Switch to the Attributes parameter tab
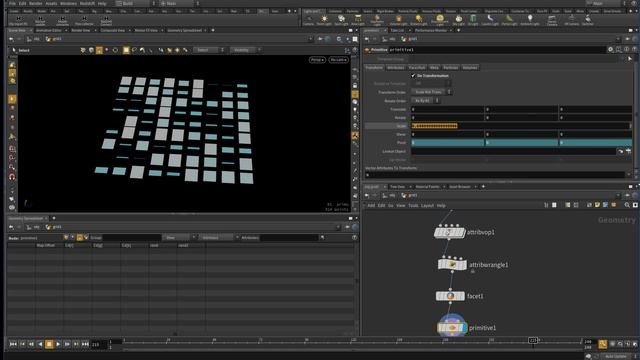The height and width of the screenshot is (360, 640). [x=396, y=68]
